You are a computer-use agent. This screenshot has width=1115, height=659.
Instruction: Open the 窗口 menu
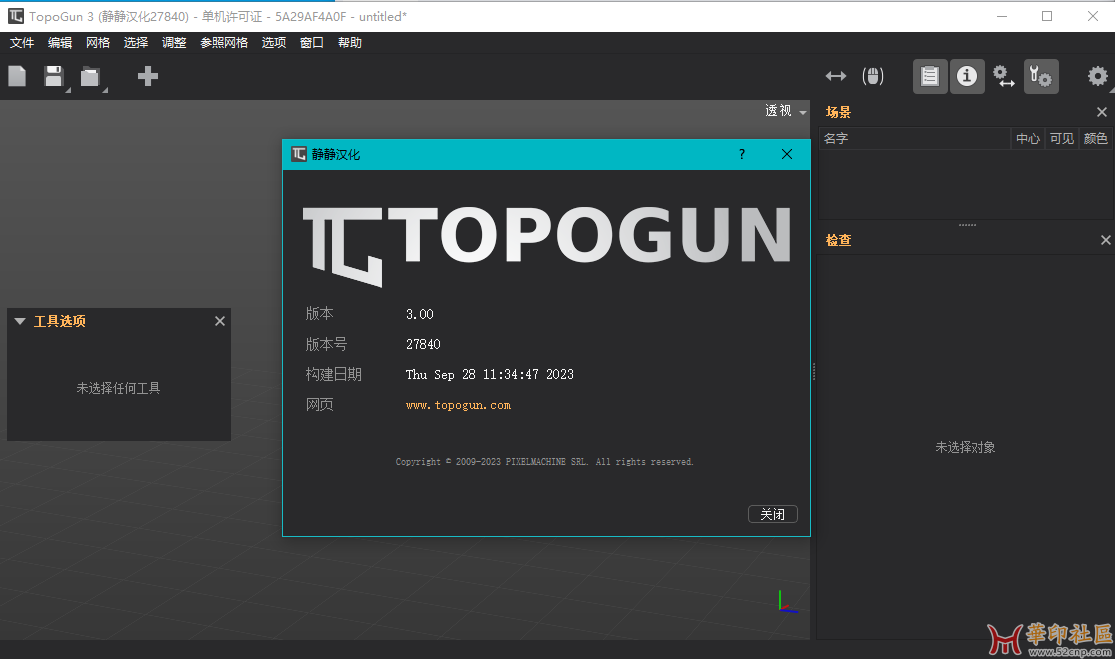(311, 43)
